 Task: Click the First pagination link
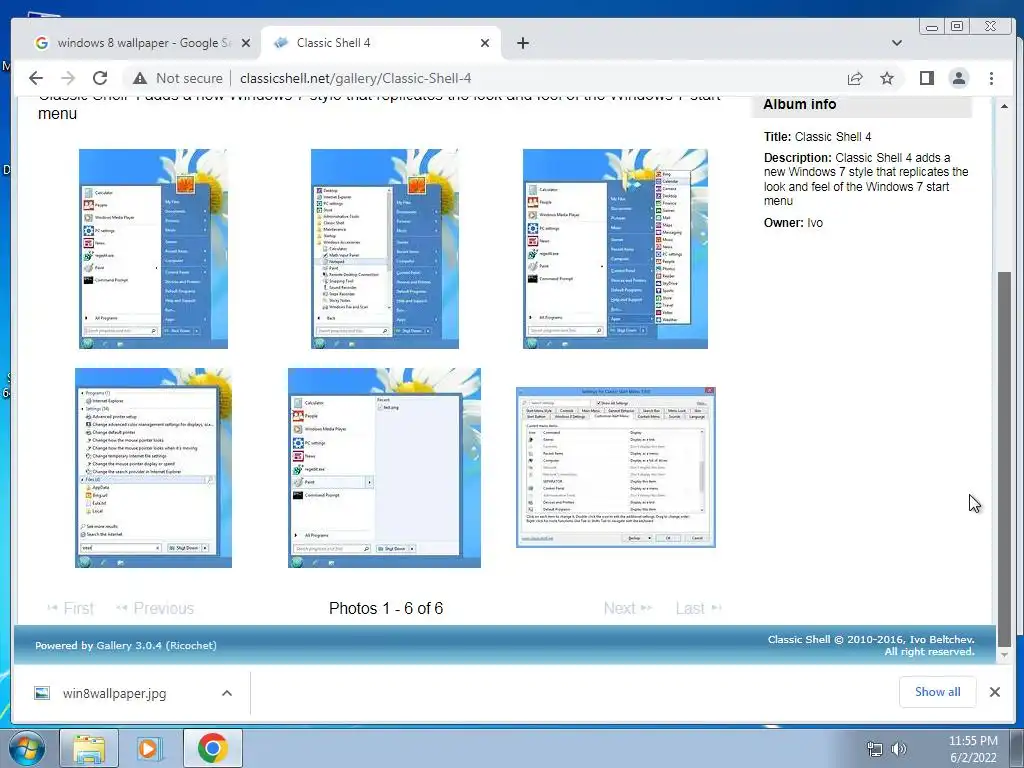pyautogui.click(x=71, y=609)
